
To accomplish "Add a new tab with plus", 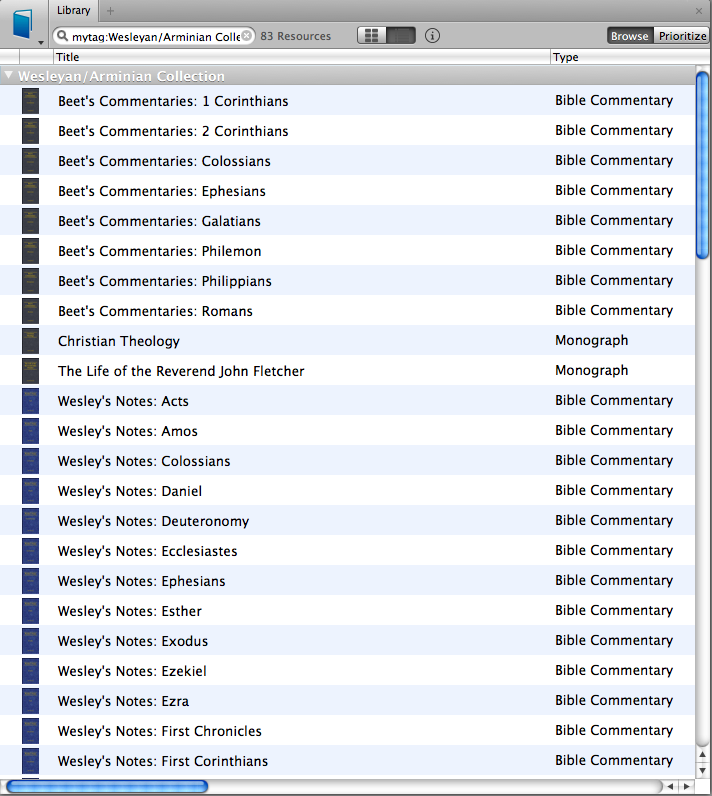I will (x=110, y=10).
